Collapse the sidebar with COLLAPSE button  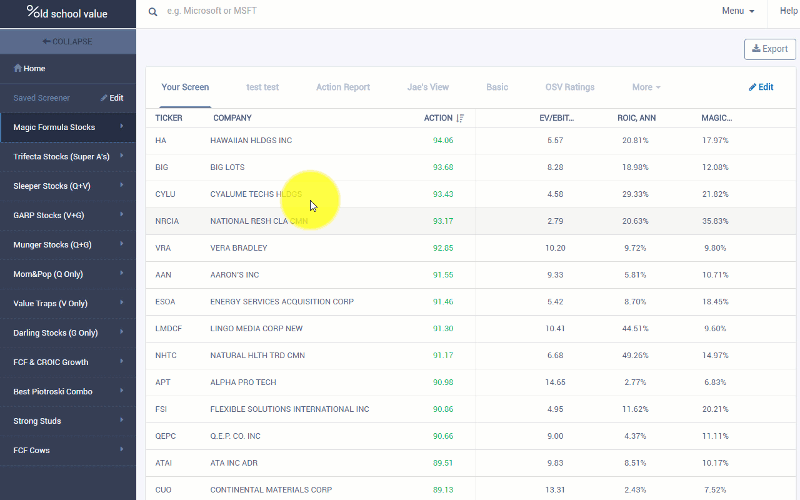[68, 41]
